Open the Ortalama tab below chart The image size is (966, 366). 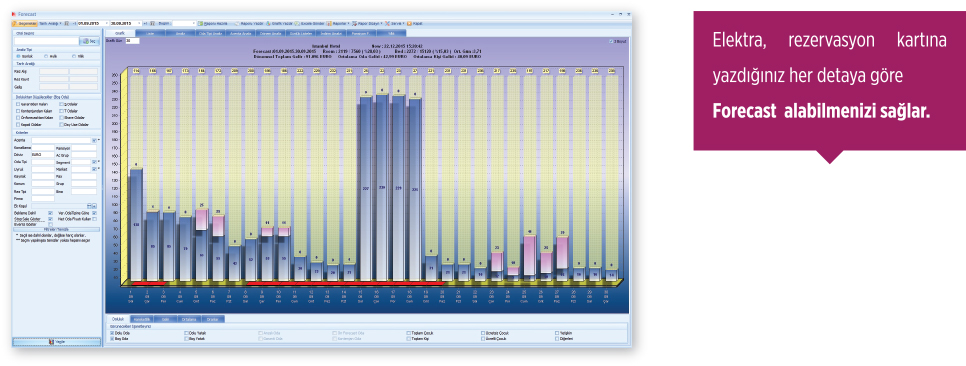pos(189,319)
